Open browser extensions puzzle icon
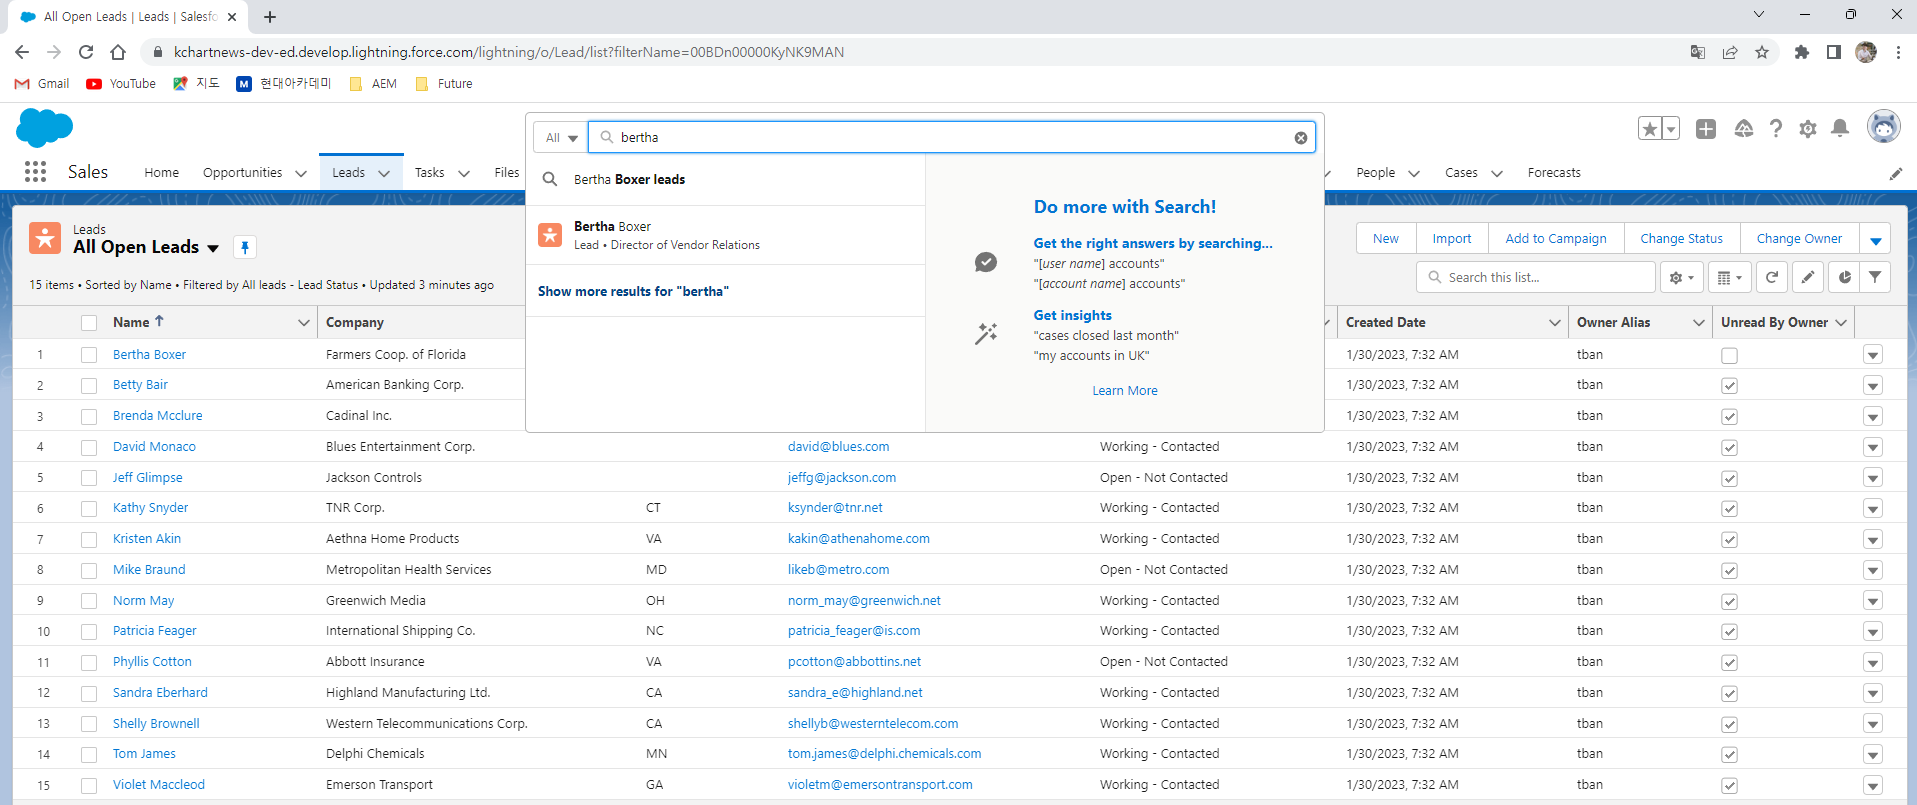1917x805 pixels. 1802,52
